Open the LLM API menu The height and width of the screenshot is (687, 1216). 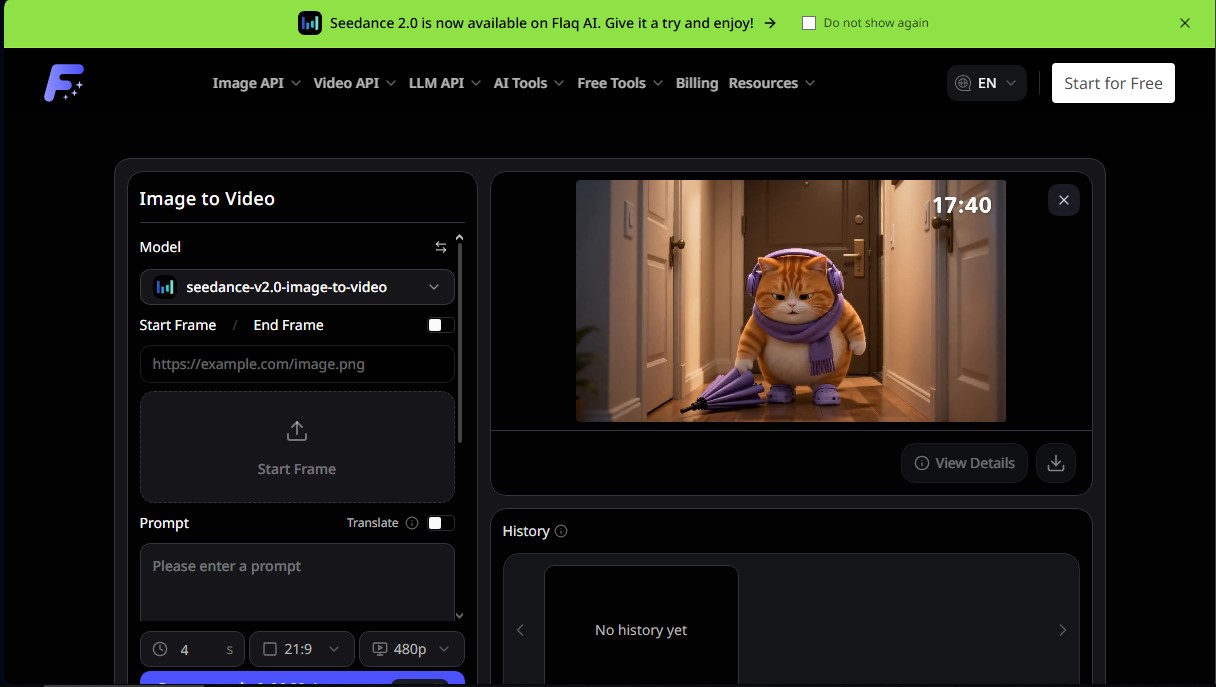point(445,83)
